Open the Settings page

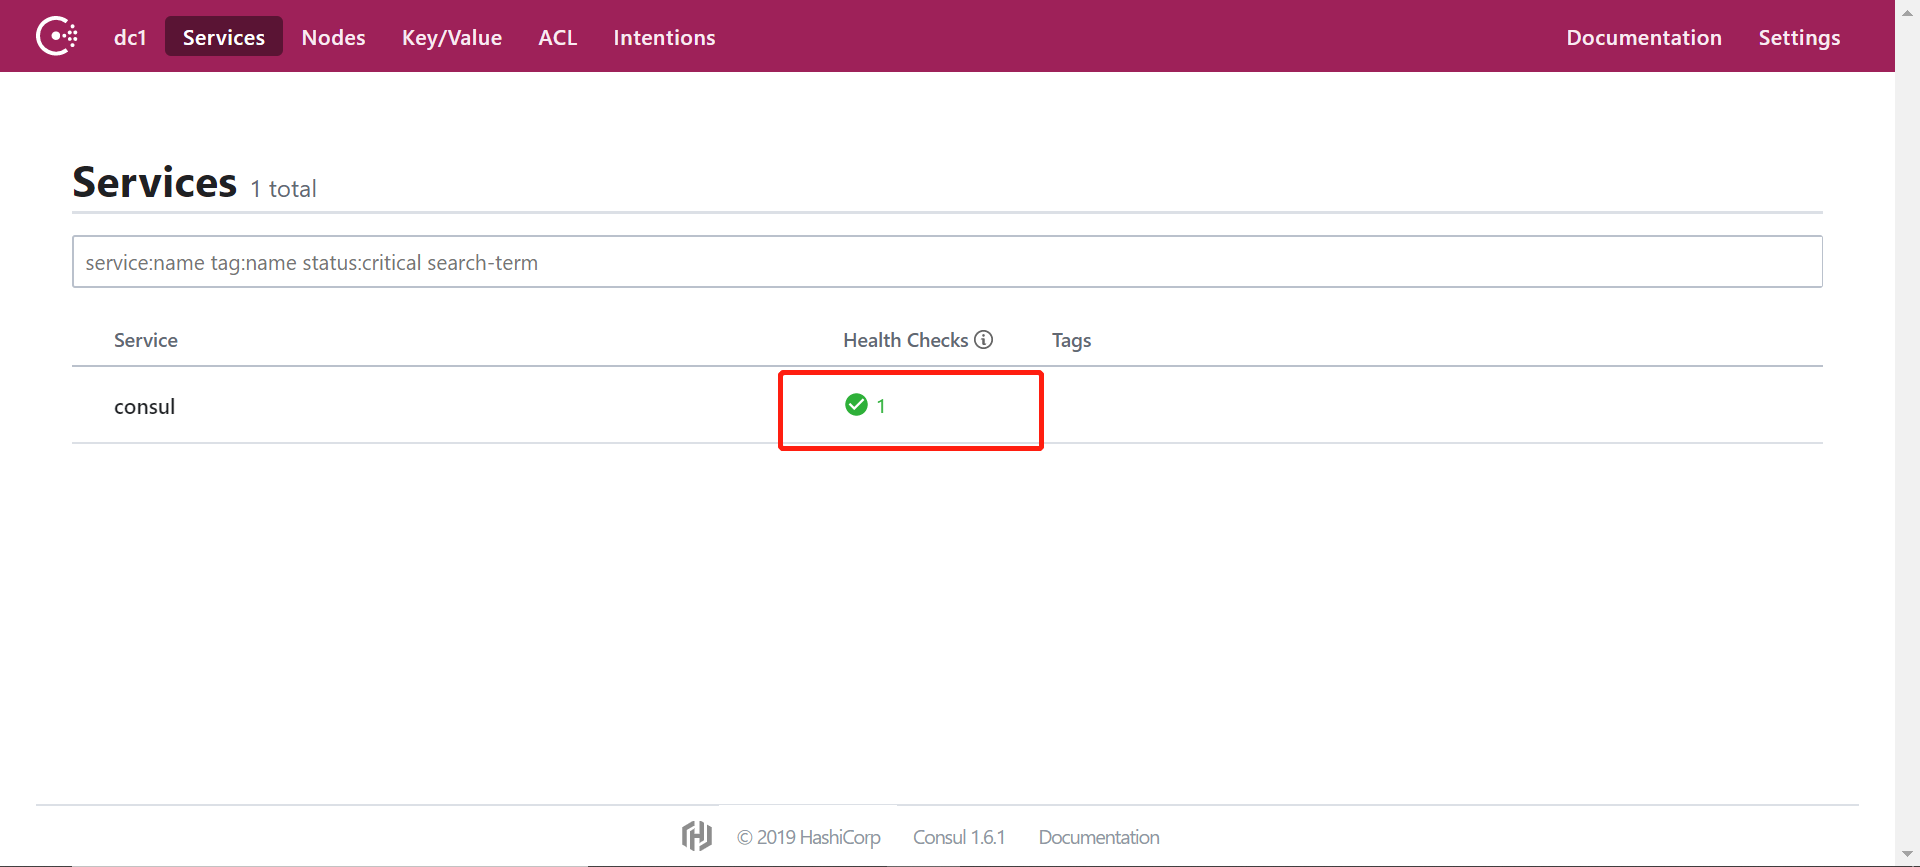tap(1799, 37)
